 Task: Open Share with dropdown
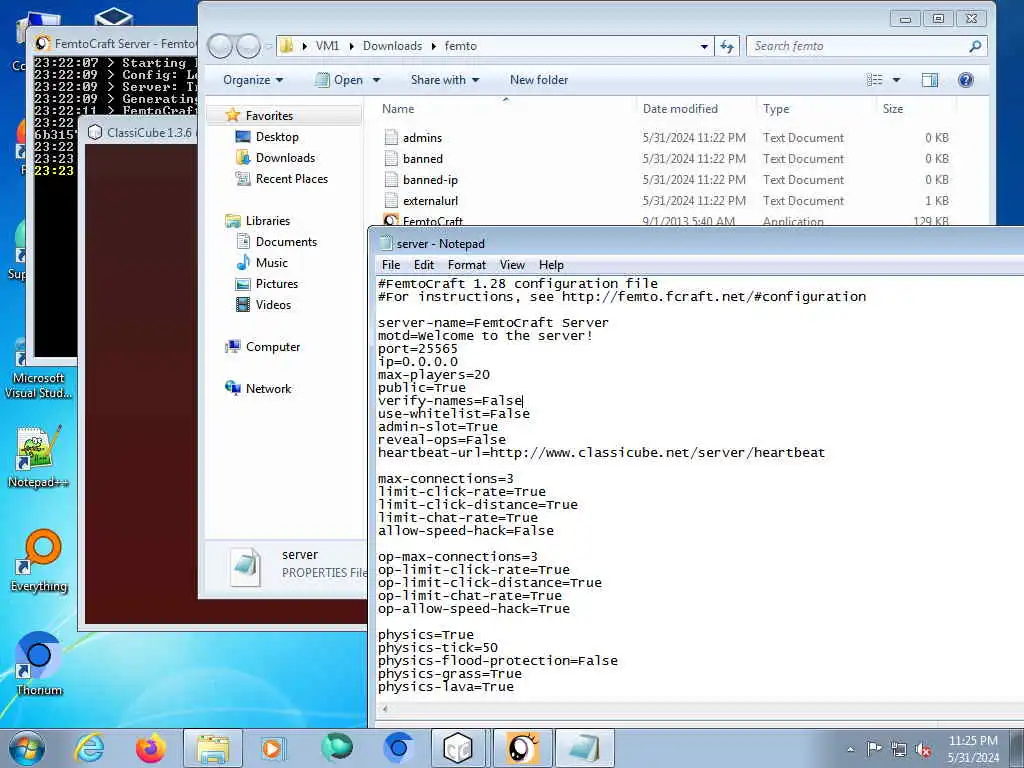[445, 80]
